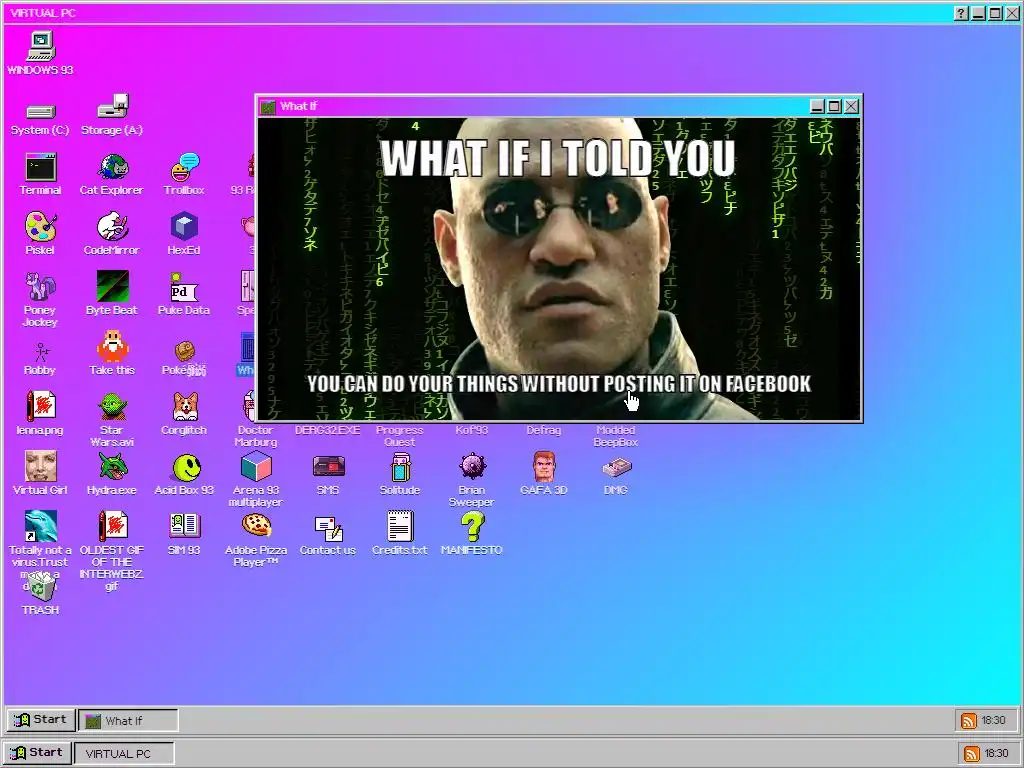Launch the Brian Sweeper mine icon
The height and width of the screenshot is (768, 1024).
(472, 466)
